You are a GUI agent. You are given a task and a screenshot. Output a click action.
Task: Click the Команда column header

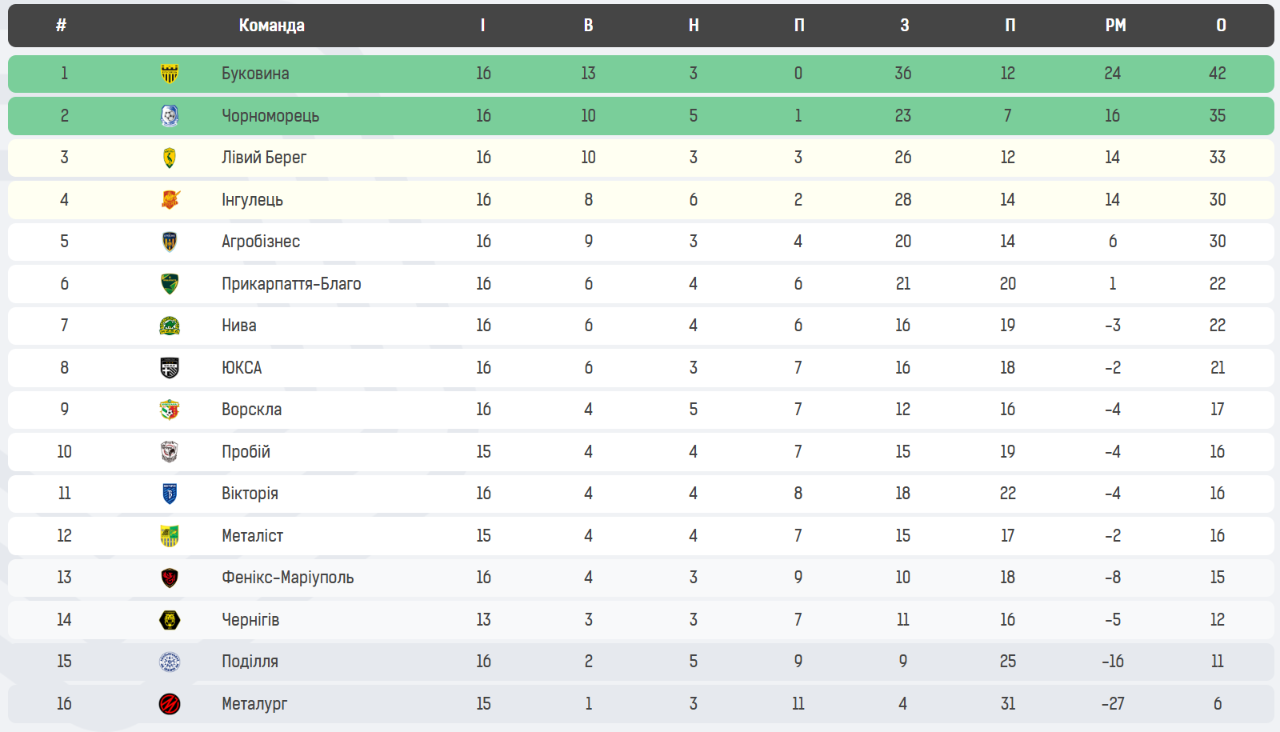tap(272, 26)
